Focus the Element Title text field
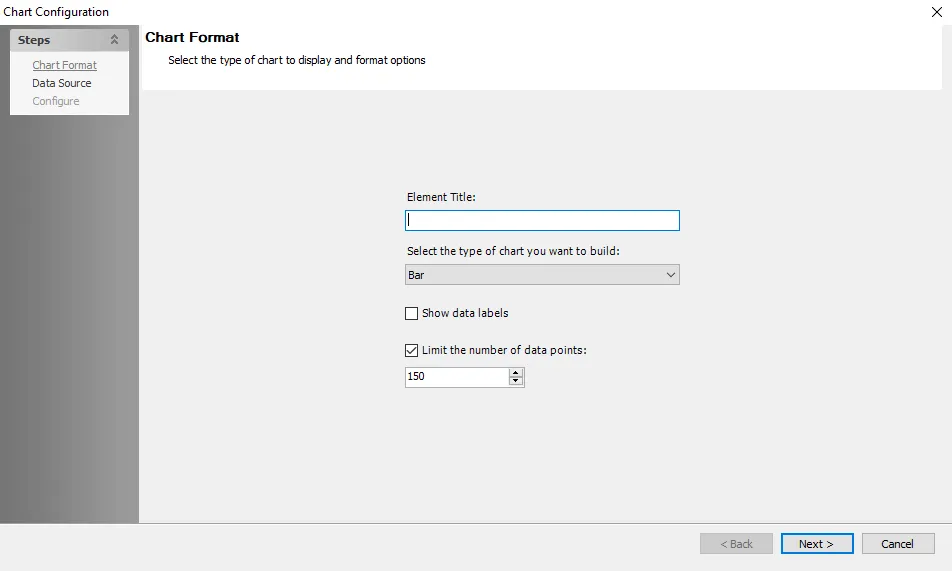Screen dimensions: 952x571 point(542,221)
